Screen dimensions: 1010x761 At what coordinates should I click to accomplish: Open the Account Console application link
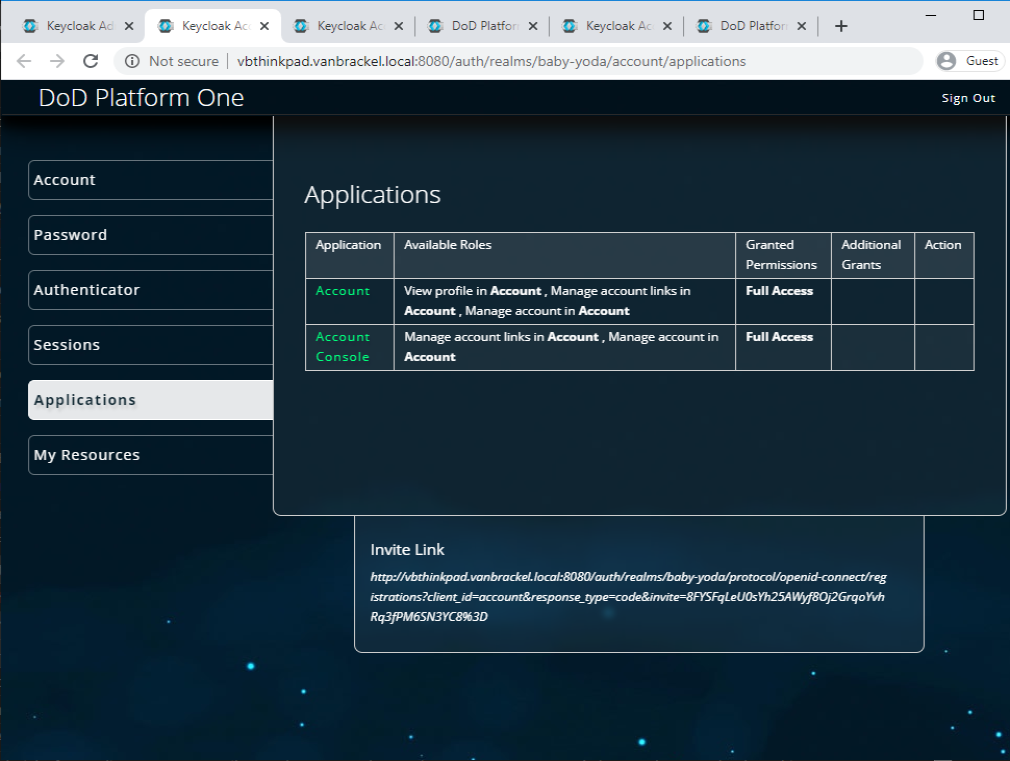(x=343, y=346)
